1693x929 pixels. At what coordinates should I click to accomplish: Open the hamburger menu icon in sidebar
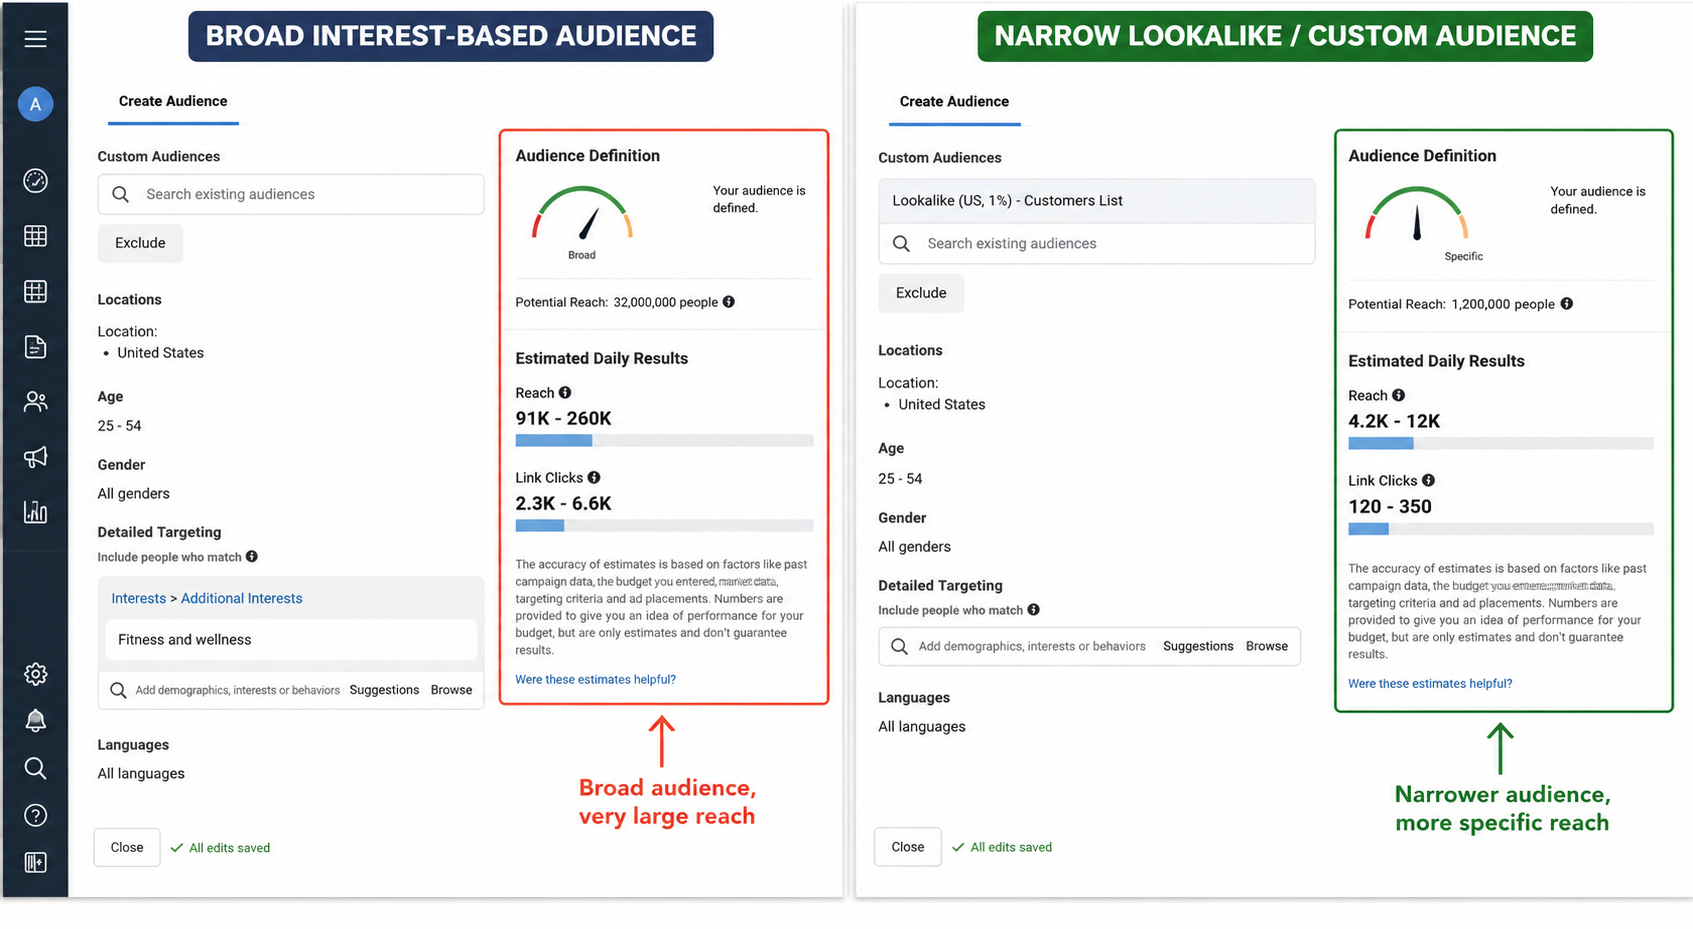coord(35,39)
